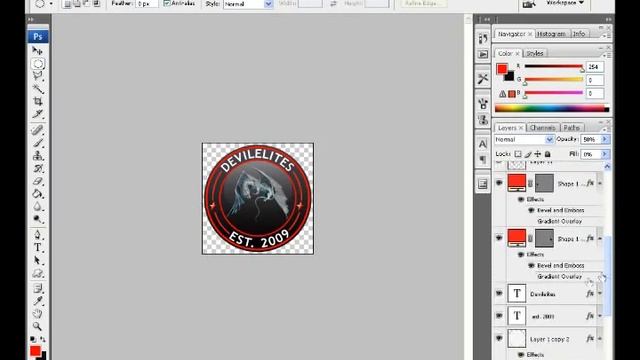Screen dimensions: 640x360
Task: Open the tool preset picker dropdown
Action: (51, 4)
